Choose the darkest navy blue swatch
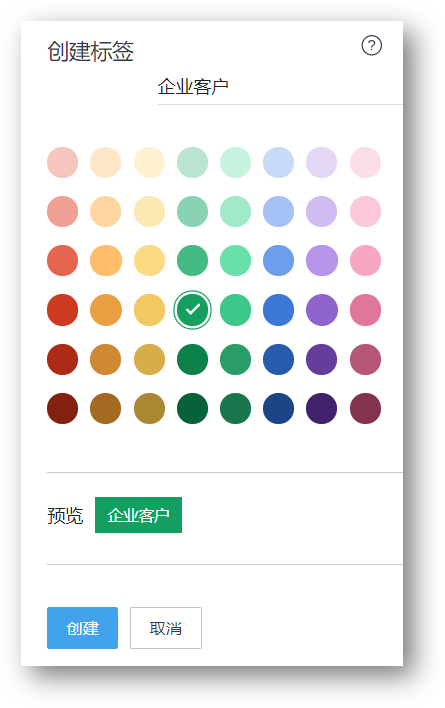 tap(278, 408)
